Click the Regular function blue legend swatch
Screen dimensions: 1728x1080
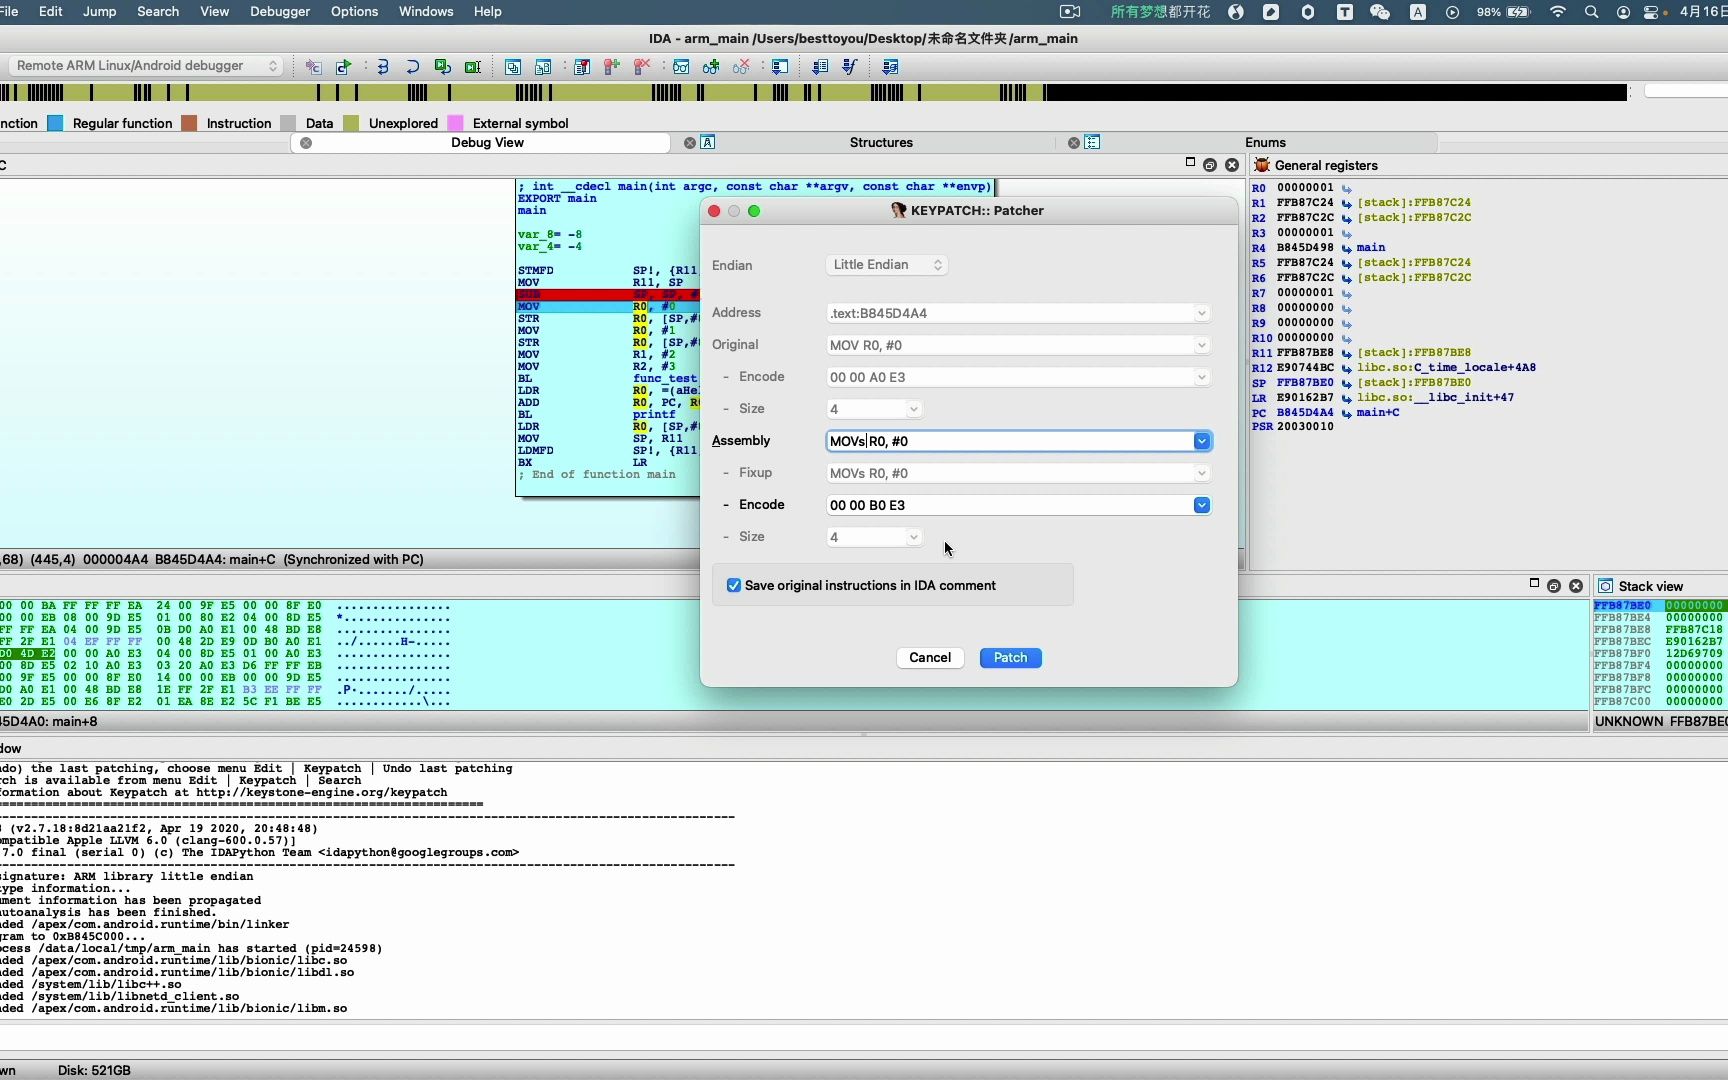coord(55,123)
